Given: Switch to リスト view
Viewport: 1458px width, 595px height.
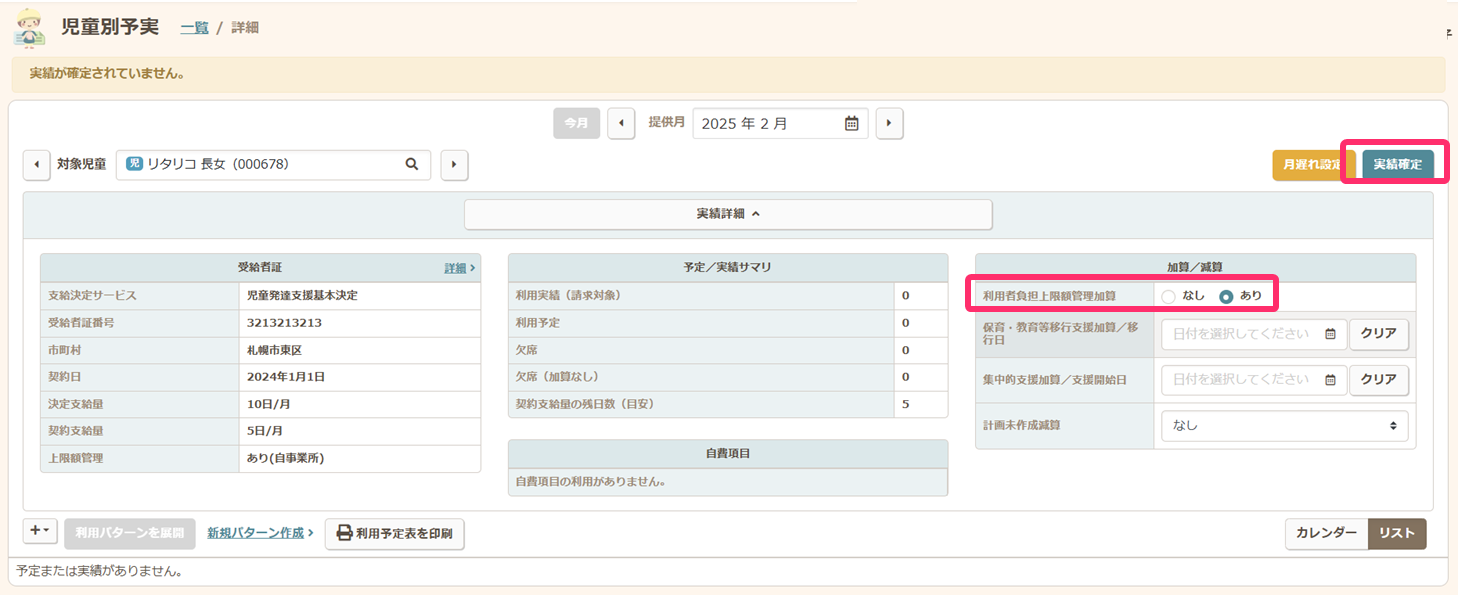Looking at the screenshot, I should 1396,533.
